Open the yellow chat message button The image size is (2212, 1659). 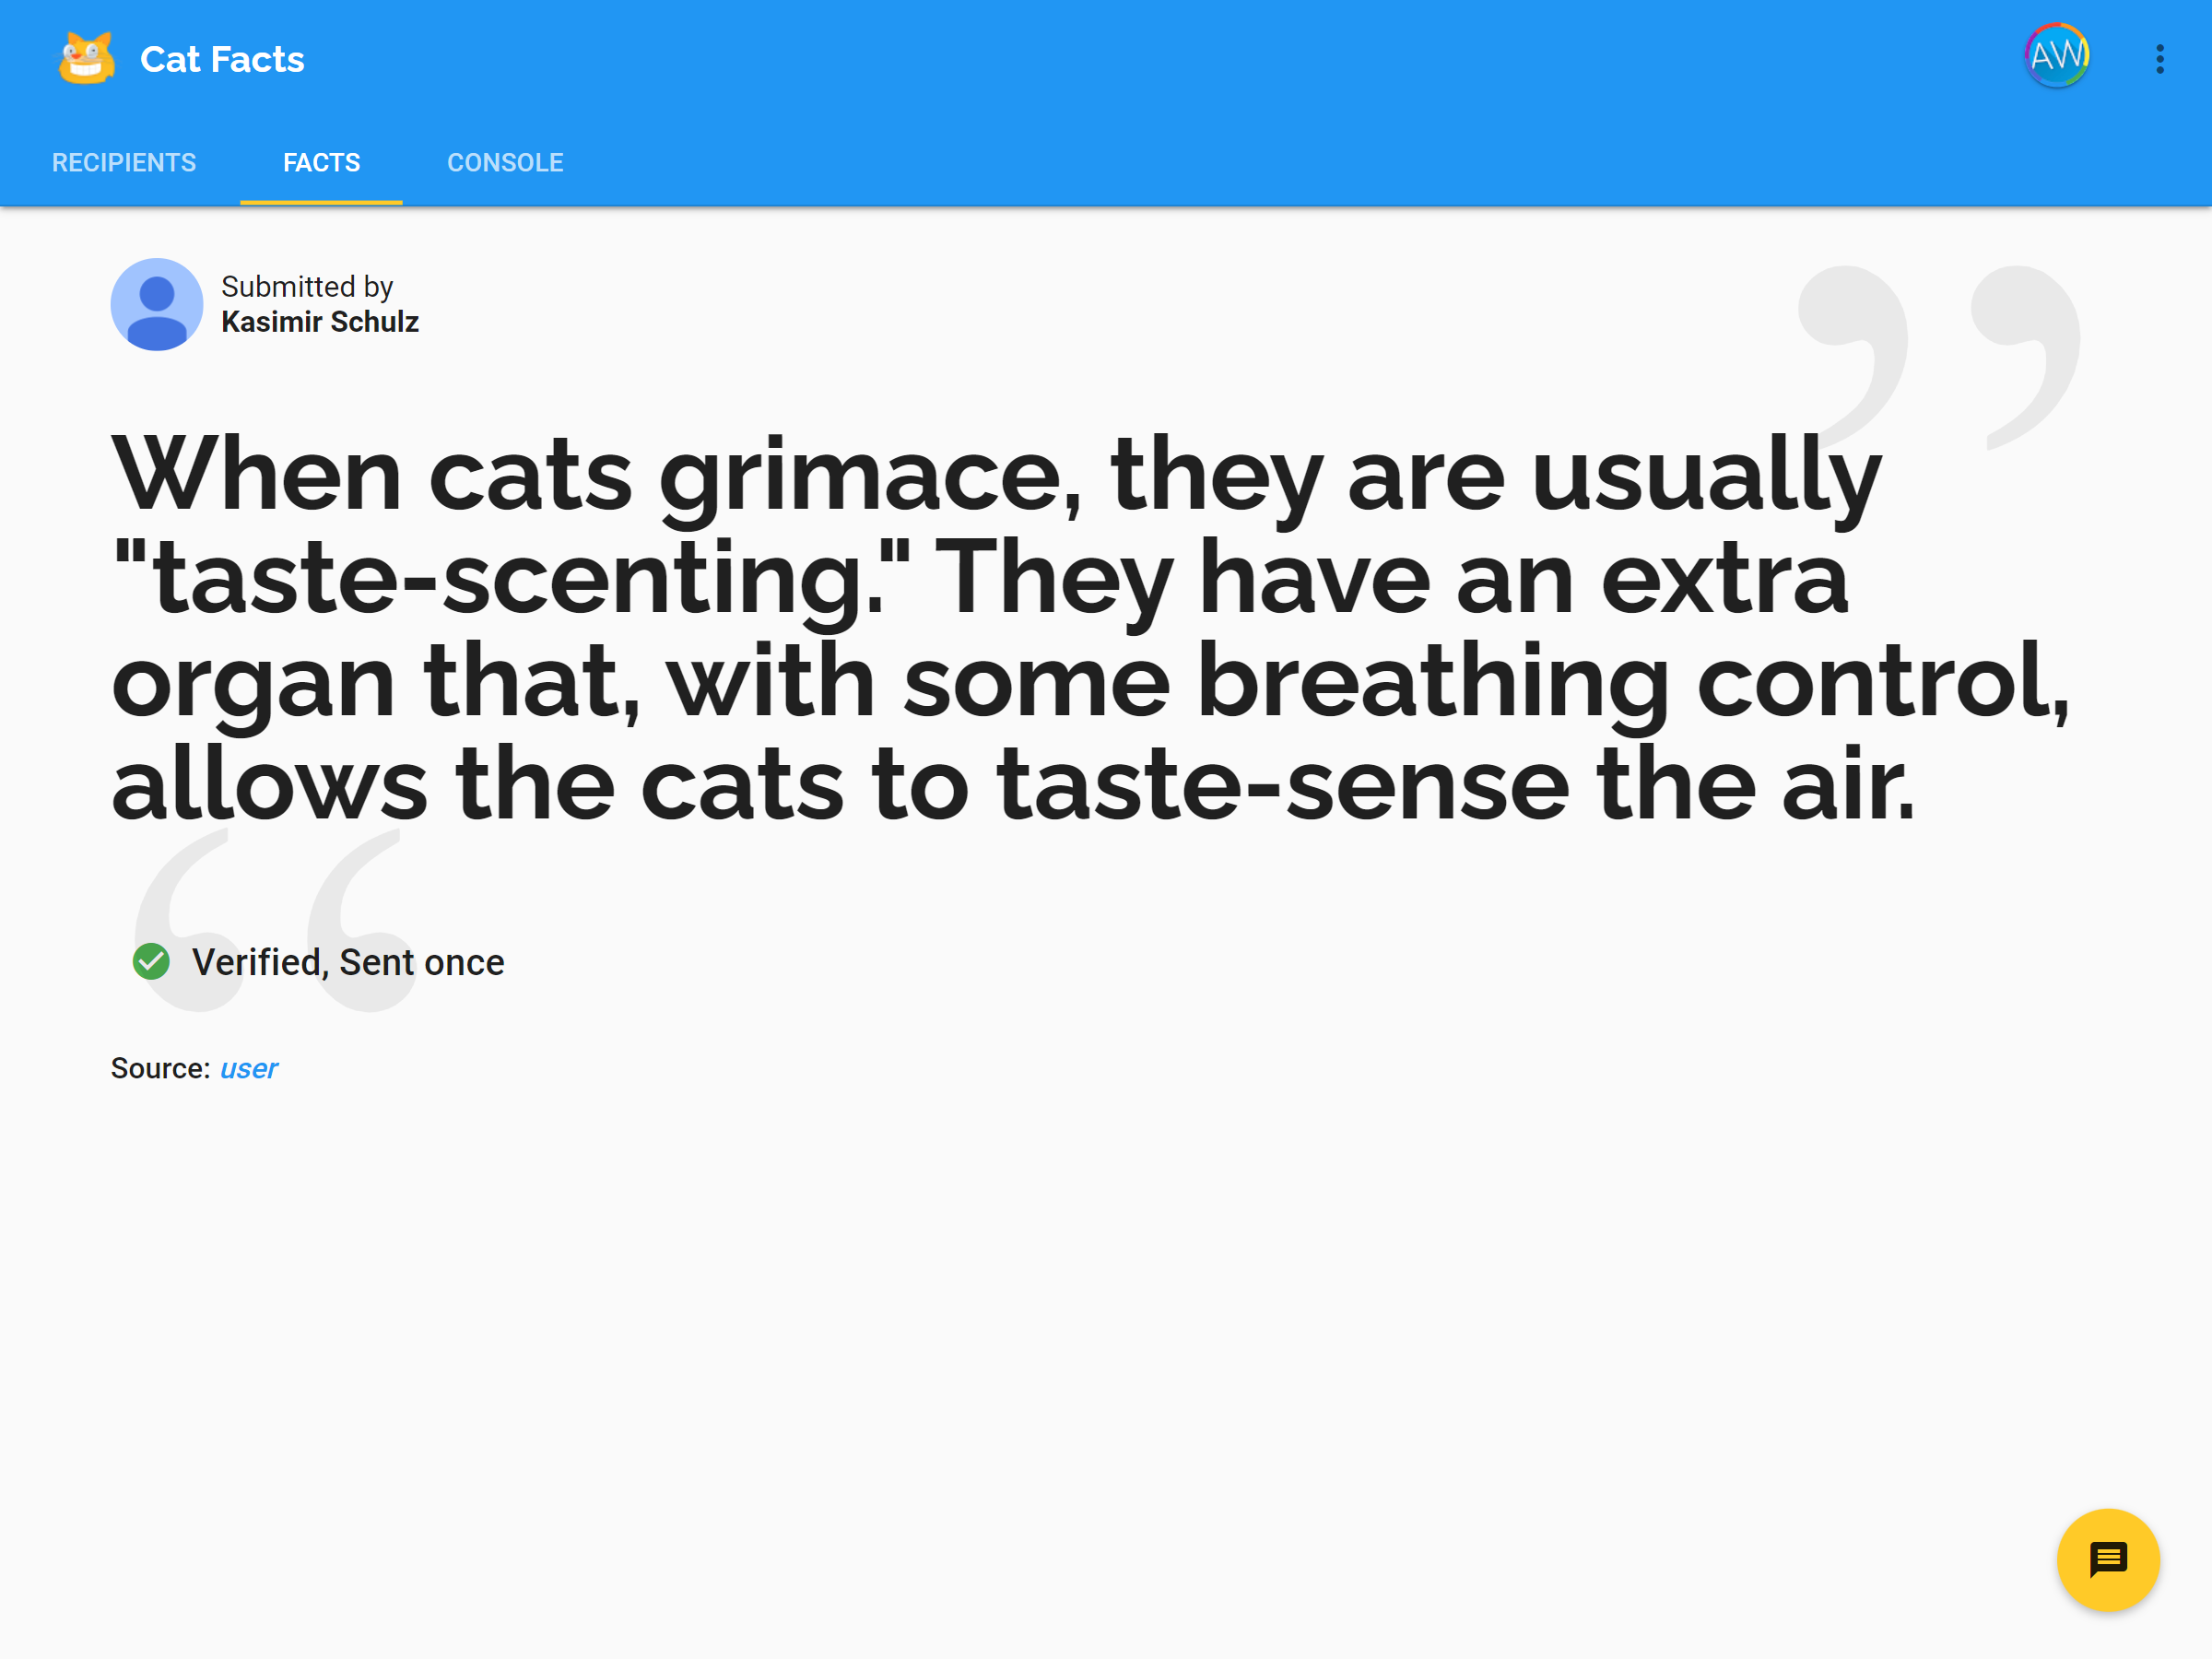click(2107, 1559)
